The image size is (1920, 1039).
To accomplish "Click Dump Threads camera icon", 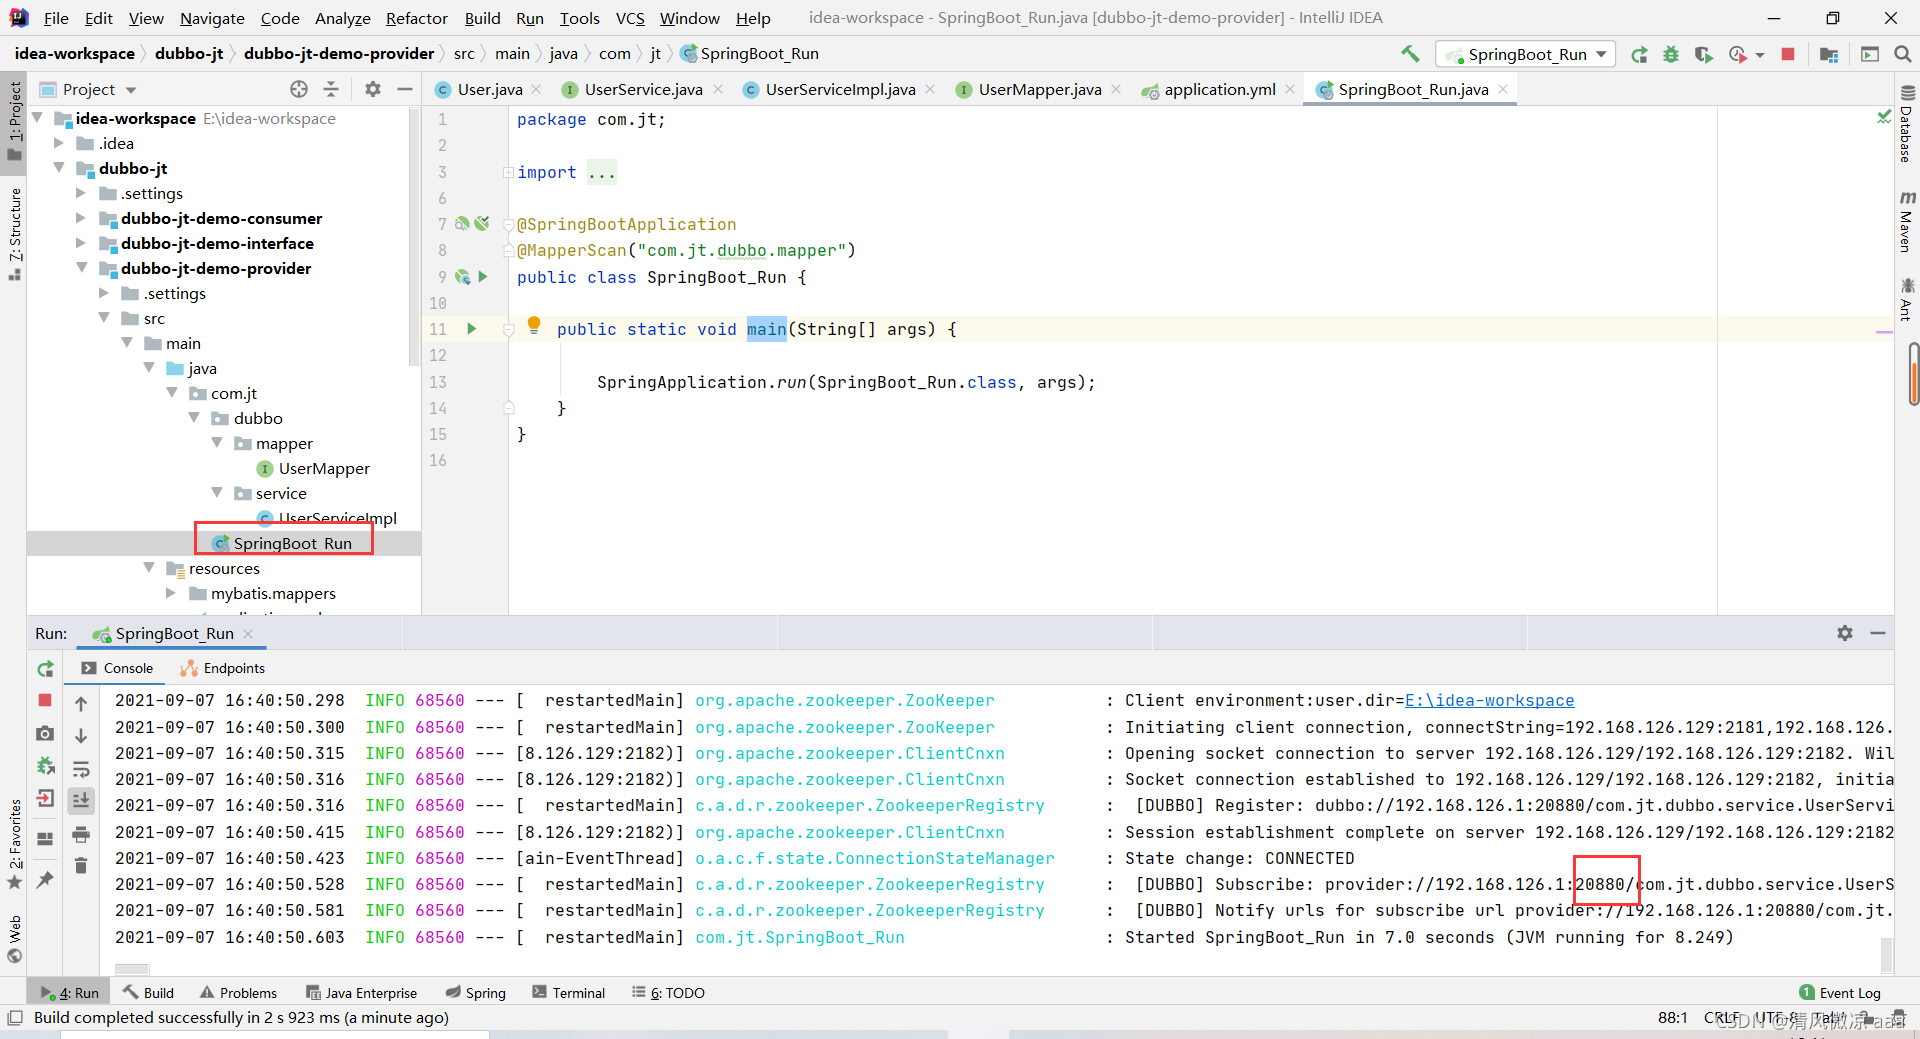I will [x=45, y=733].
